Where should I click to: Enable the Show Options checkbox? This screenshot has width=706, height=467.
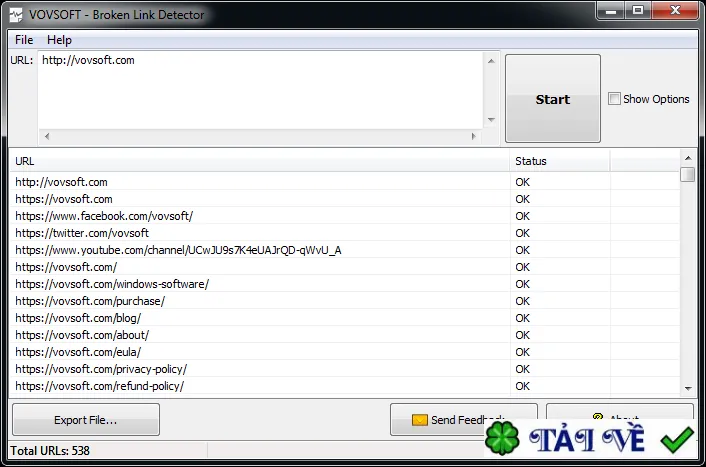614,99
